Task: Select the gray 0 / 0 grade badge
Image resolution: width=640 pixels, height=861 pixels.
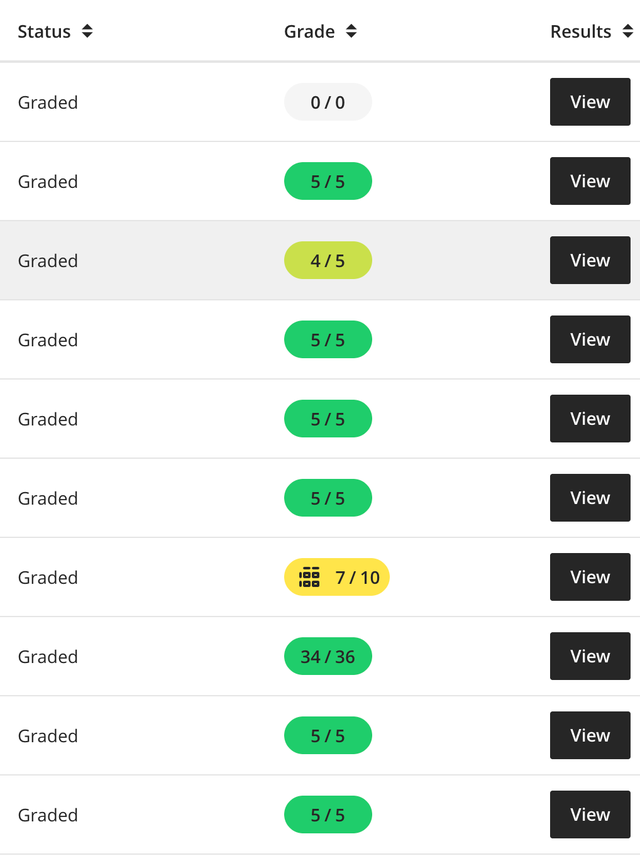Action: [x=328, y=102]
